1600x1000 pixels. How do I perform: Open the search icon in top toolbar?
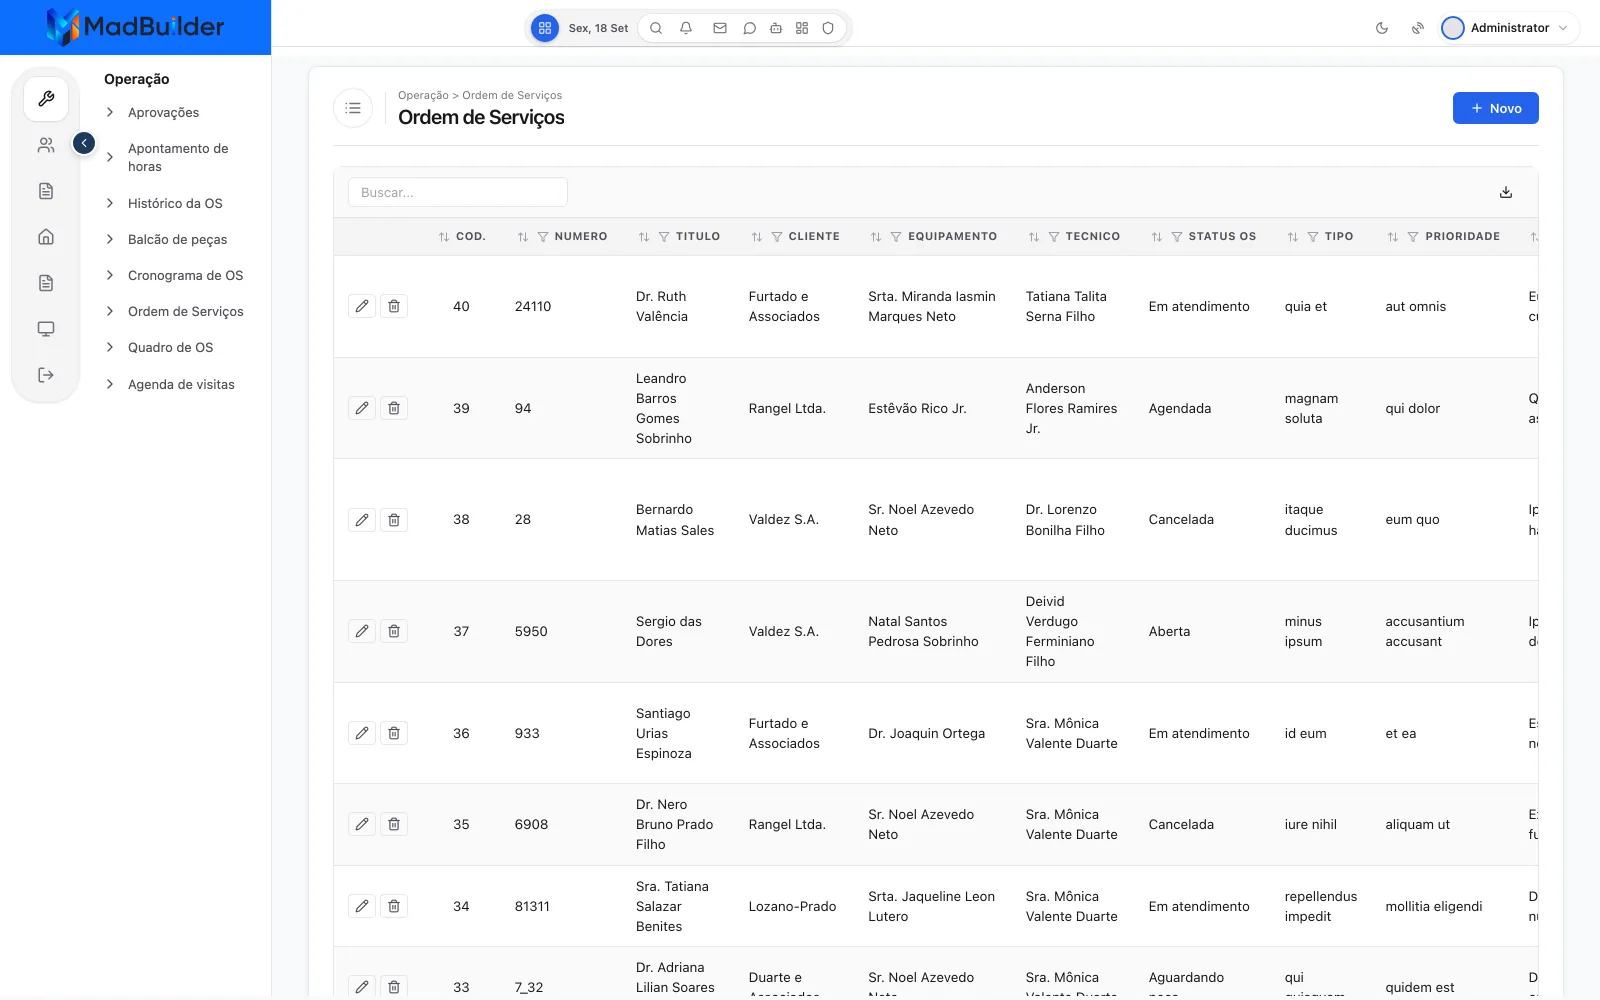656,28
